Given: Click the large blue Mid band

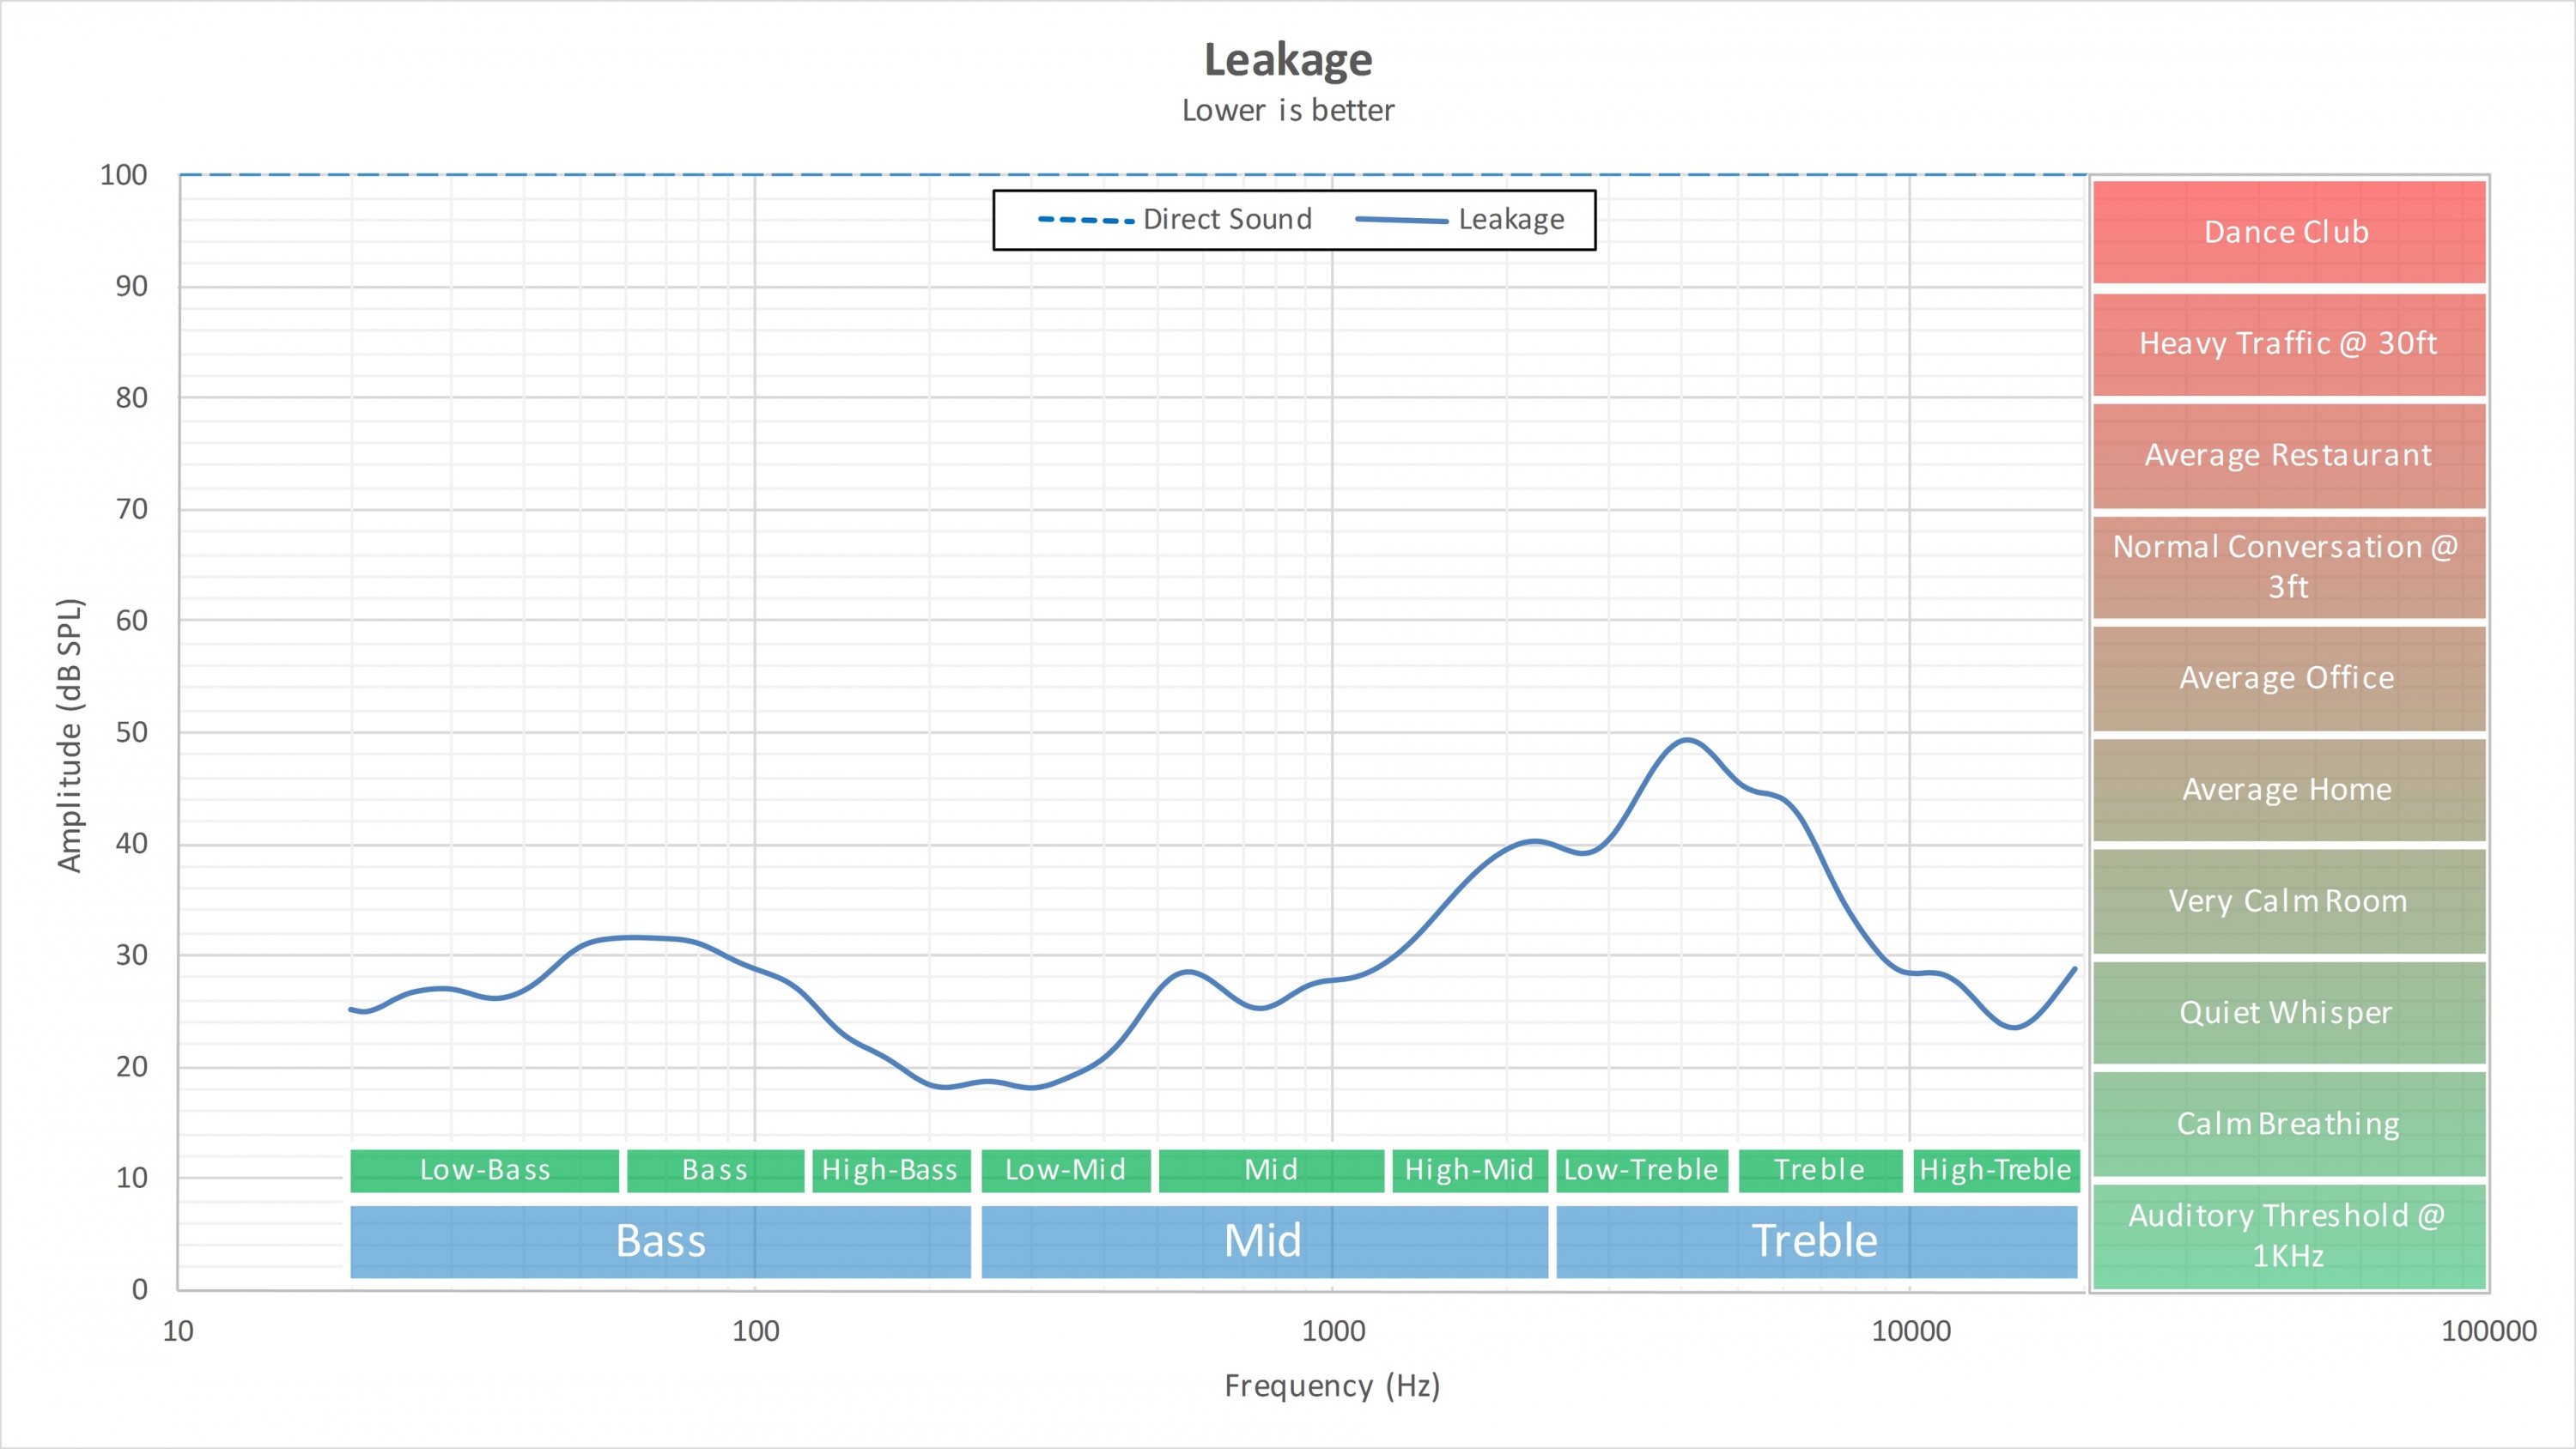Looking at the screenshot, I should coord(1263,1241).
